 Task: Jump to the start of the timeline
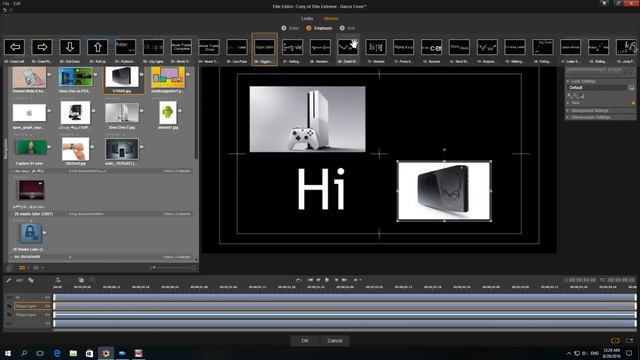click(310, 280)
